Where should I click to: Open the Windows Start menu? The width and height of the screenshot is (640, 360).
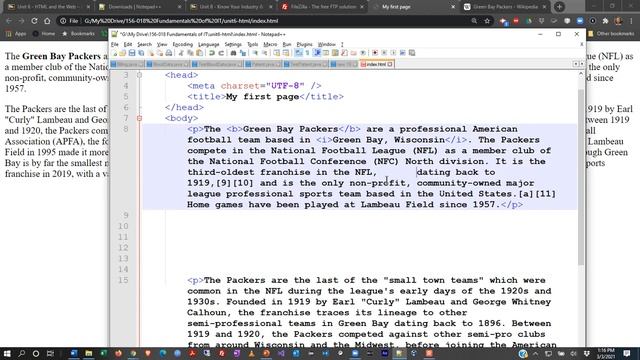(7, 353)
